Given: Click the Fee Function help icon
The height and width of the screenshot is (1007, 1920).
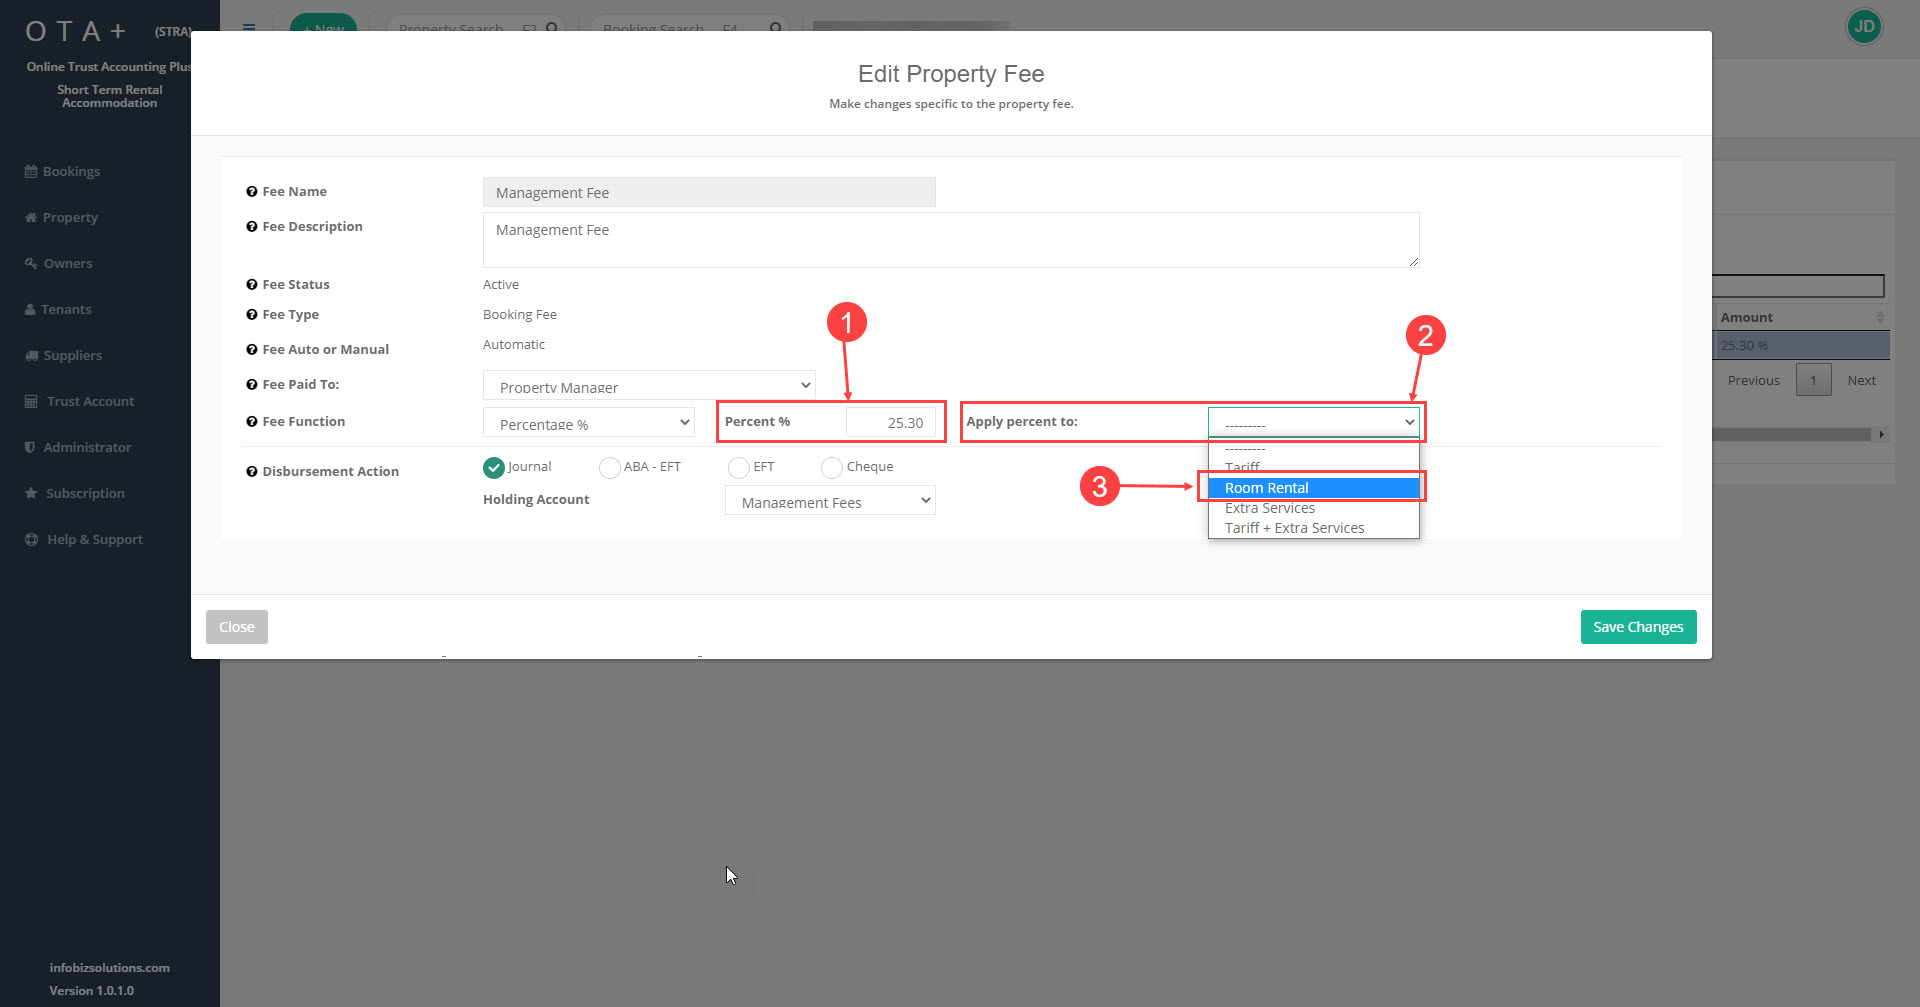Looking at the screenshot, I should click(252, 422).
